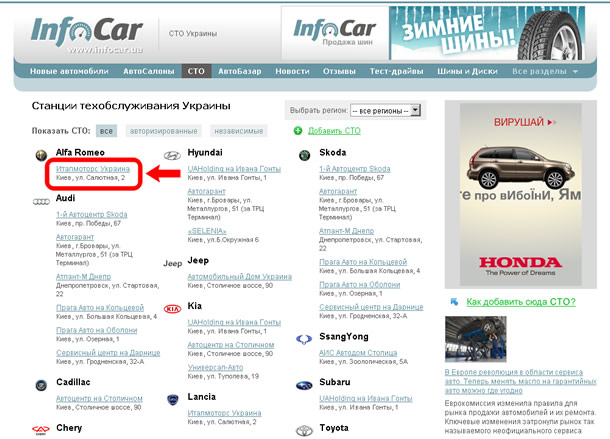Screen dimensions: 610x439
Task: Open Прага Авто на Кольцевой under Audi
Action: point(100,308)
